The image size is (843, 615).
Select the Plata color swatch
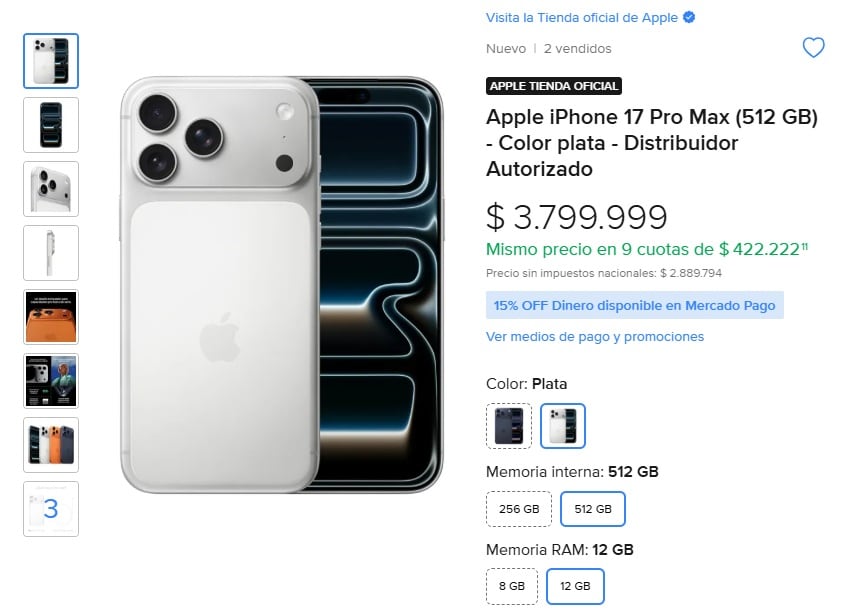click(x=562, y=425)
